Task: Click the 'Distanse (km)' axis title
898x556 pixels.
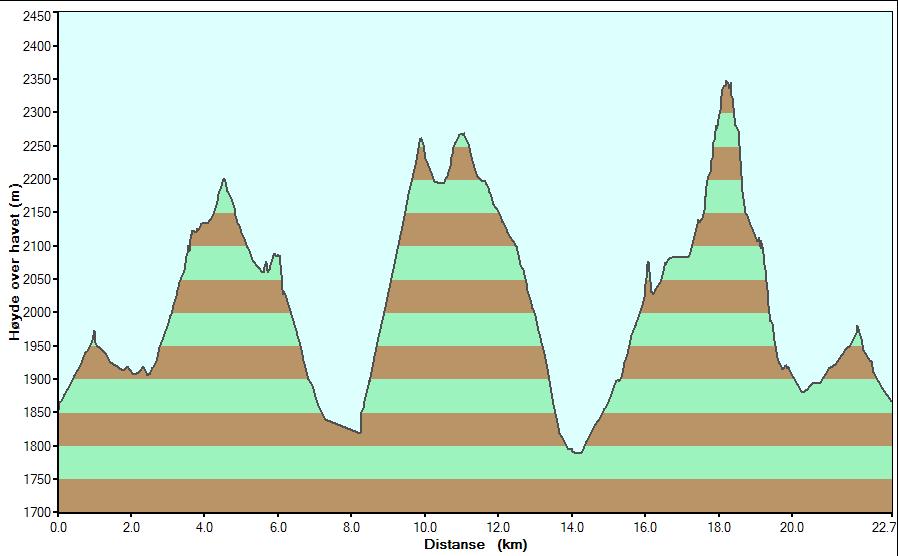Action: 474,545
